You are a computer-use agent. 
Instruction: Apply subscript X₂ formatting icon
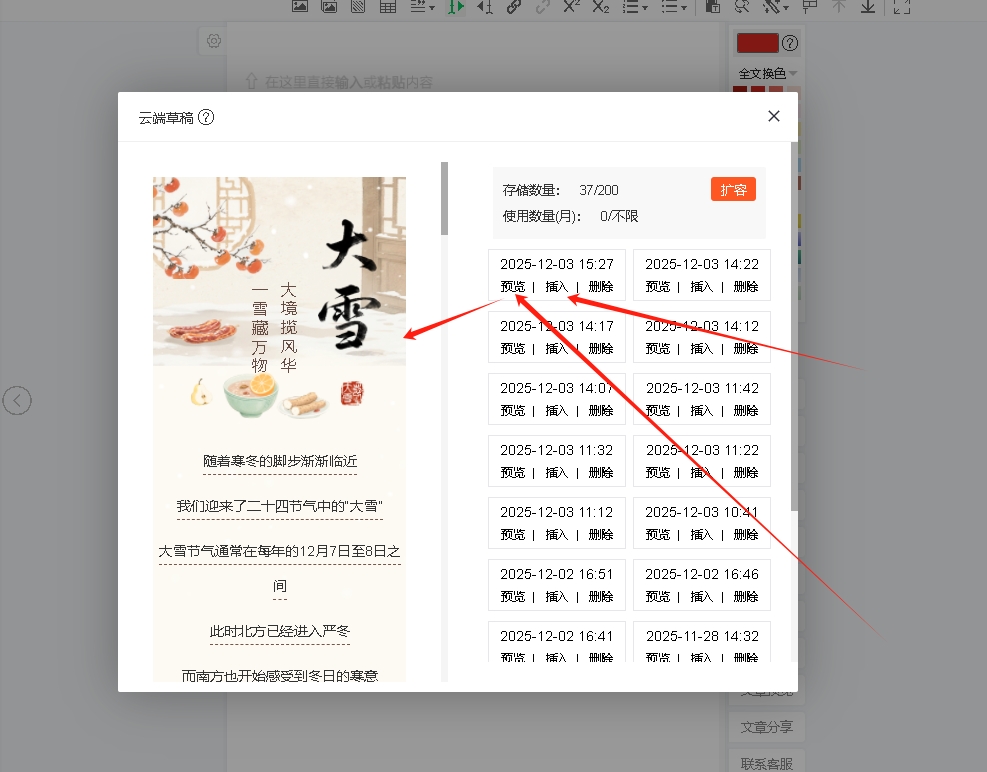(600, 7)
